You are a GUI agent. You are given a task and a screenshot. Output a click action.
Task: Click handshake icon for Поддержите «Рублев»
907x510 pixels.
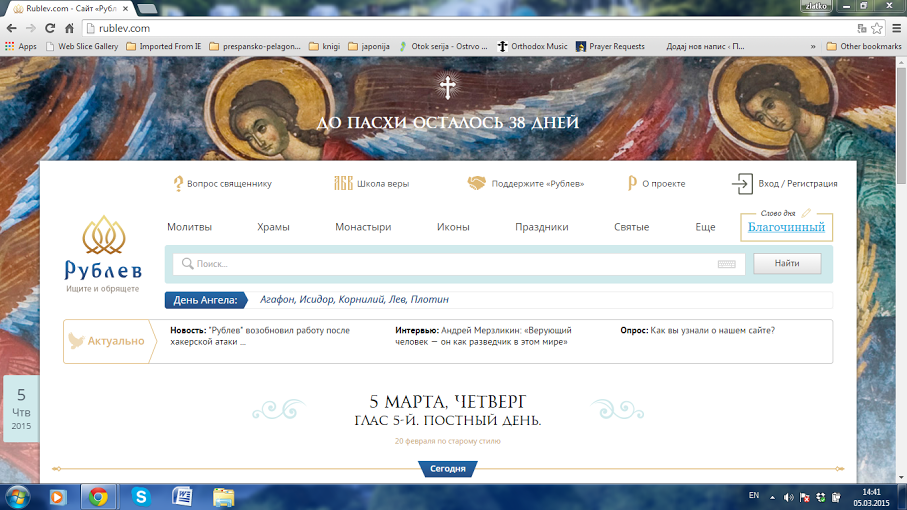[477, 183]
